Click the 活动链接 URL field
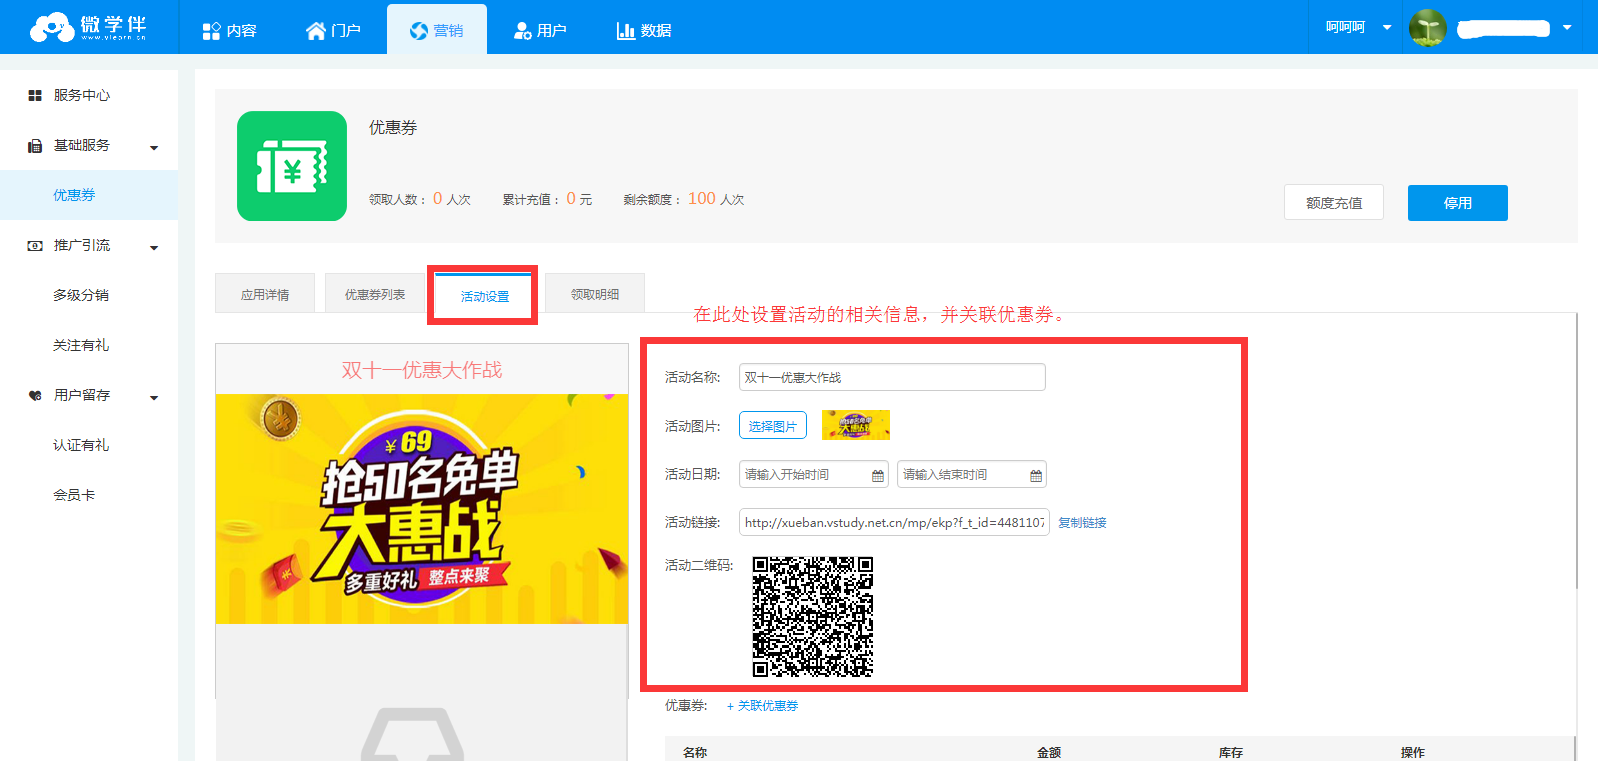 894,522
